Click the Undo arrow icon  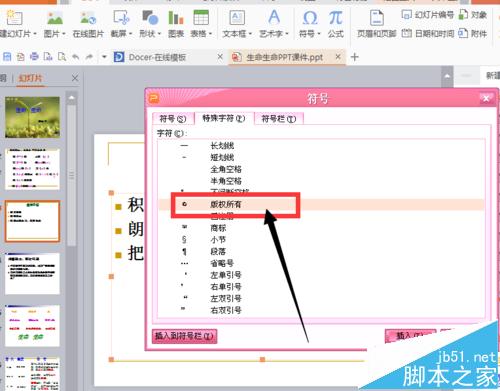(76, 57)
